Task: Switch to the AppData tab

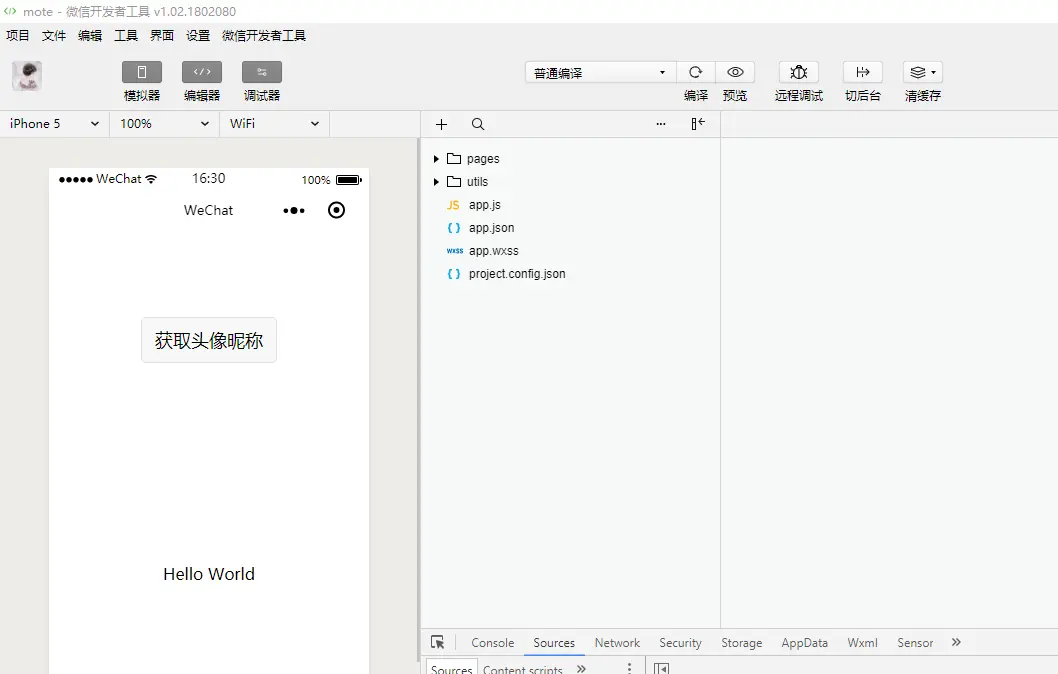Action: [804, 643]
